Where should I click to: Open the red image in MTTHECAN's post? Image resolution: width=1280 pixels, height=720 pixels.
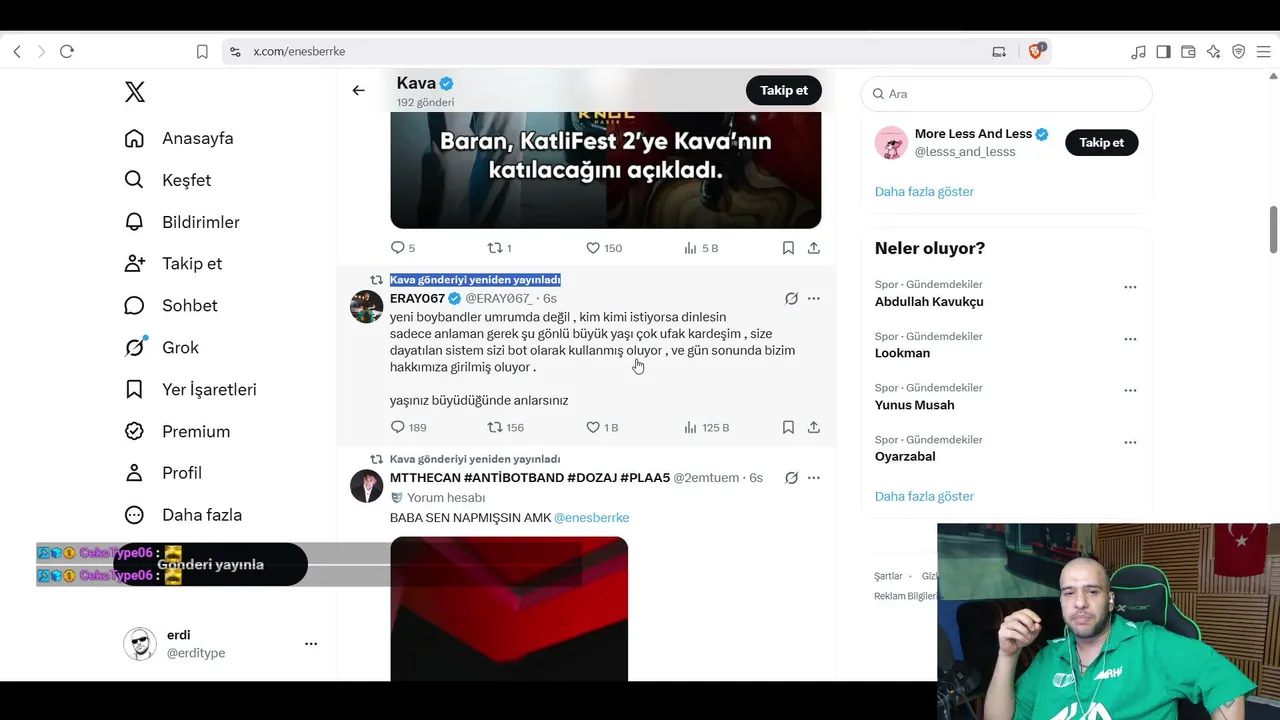click(509, 609)
